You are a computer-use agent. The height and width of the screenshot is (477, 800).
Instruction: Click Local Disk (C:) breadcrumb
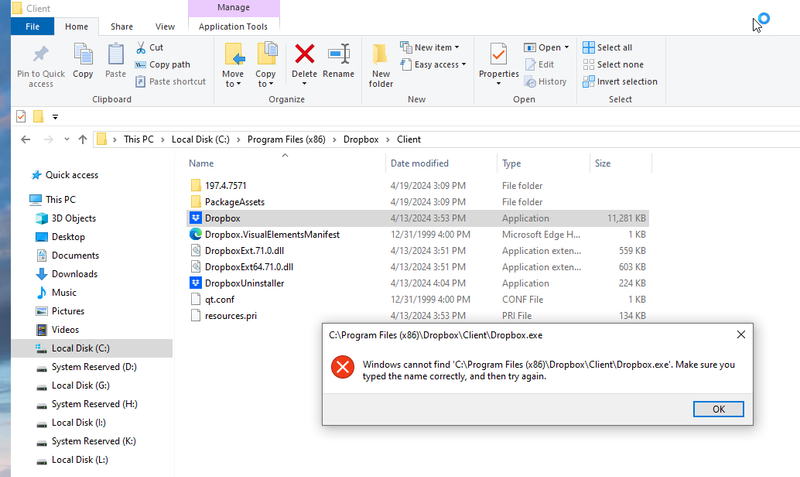(201, 139)
